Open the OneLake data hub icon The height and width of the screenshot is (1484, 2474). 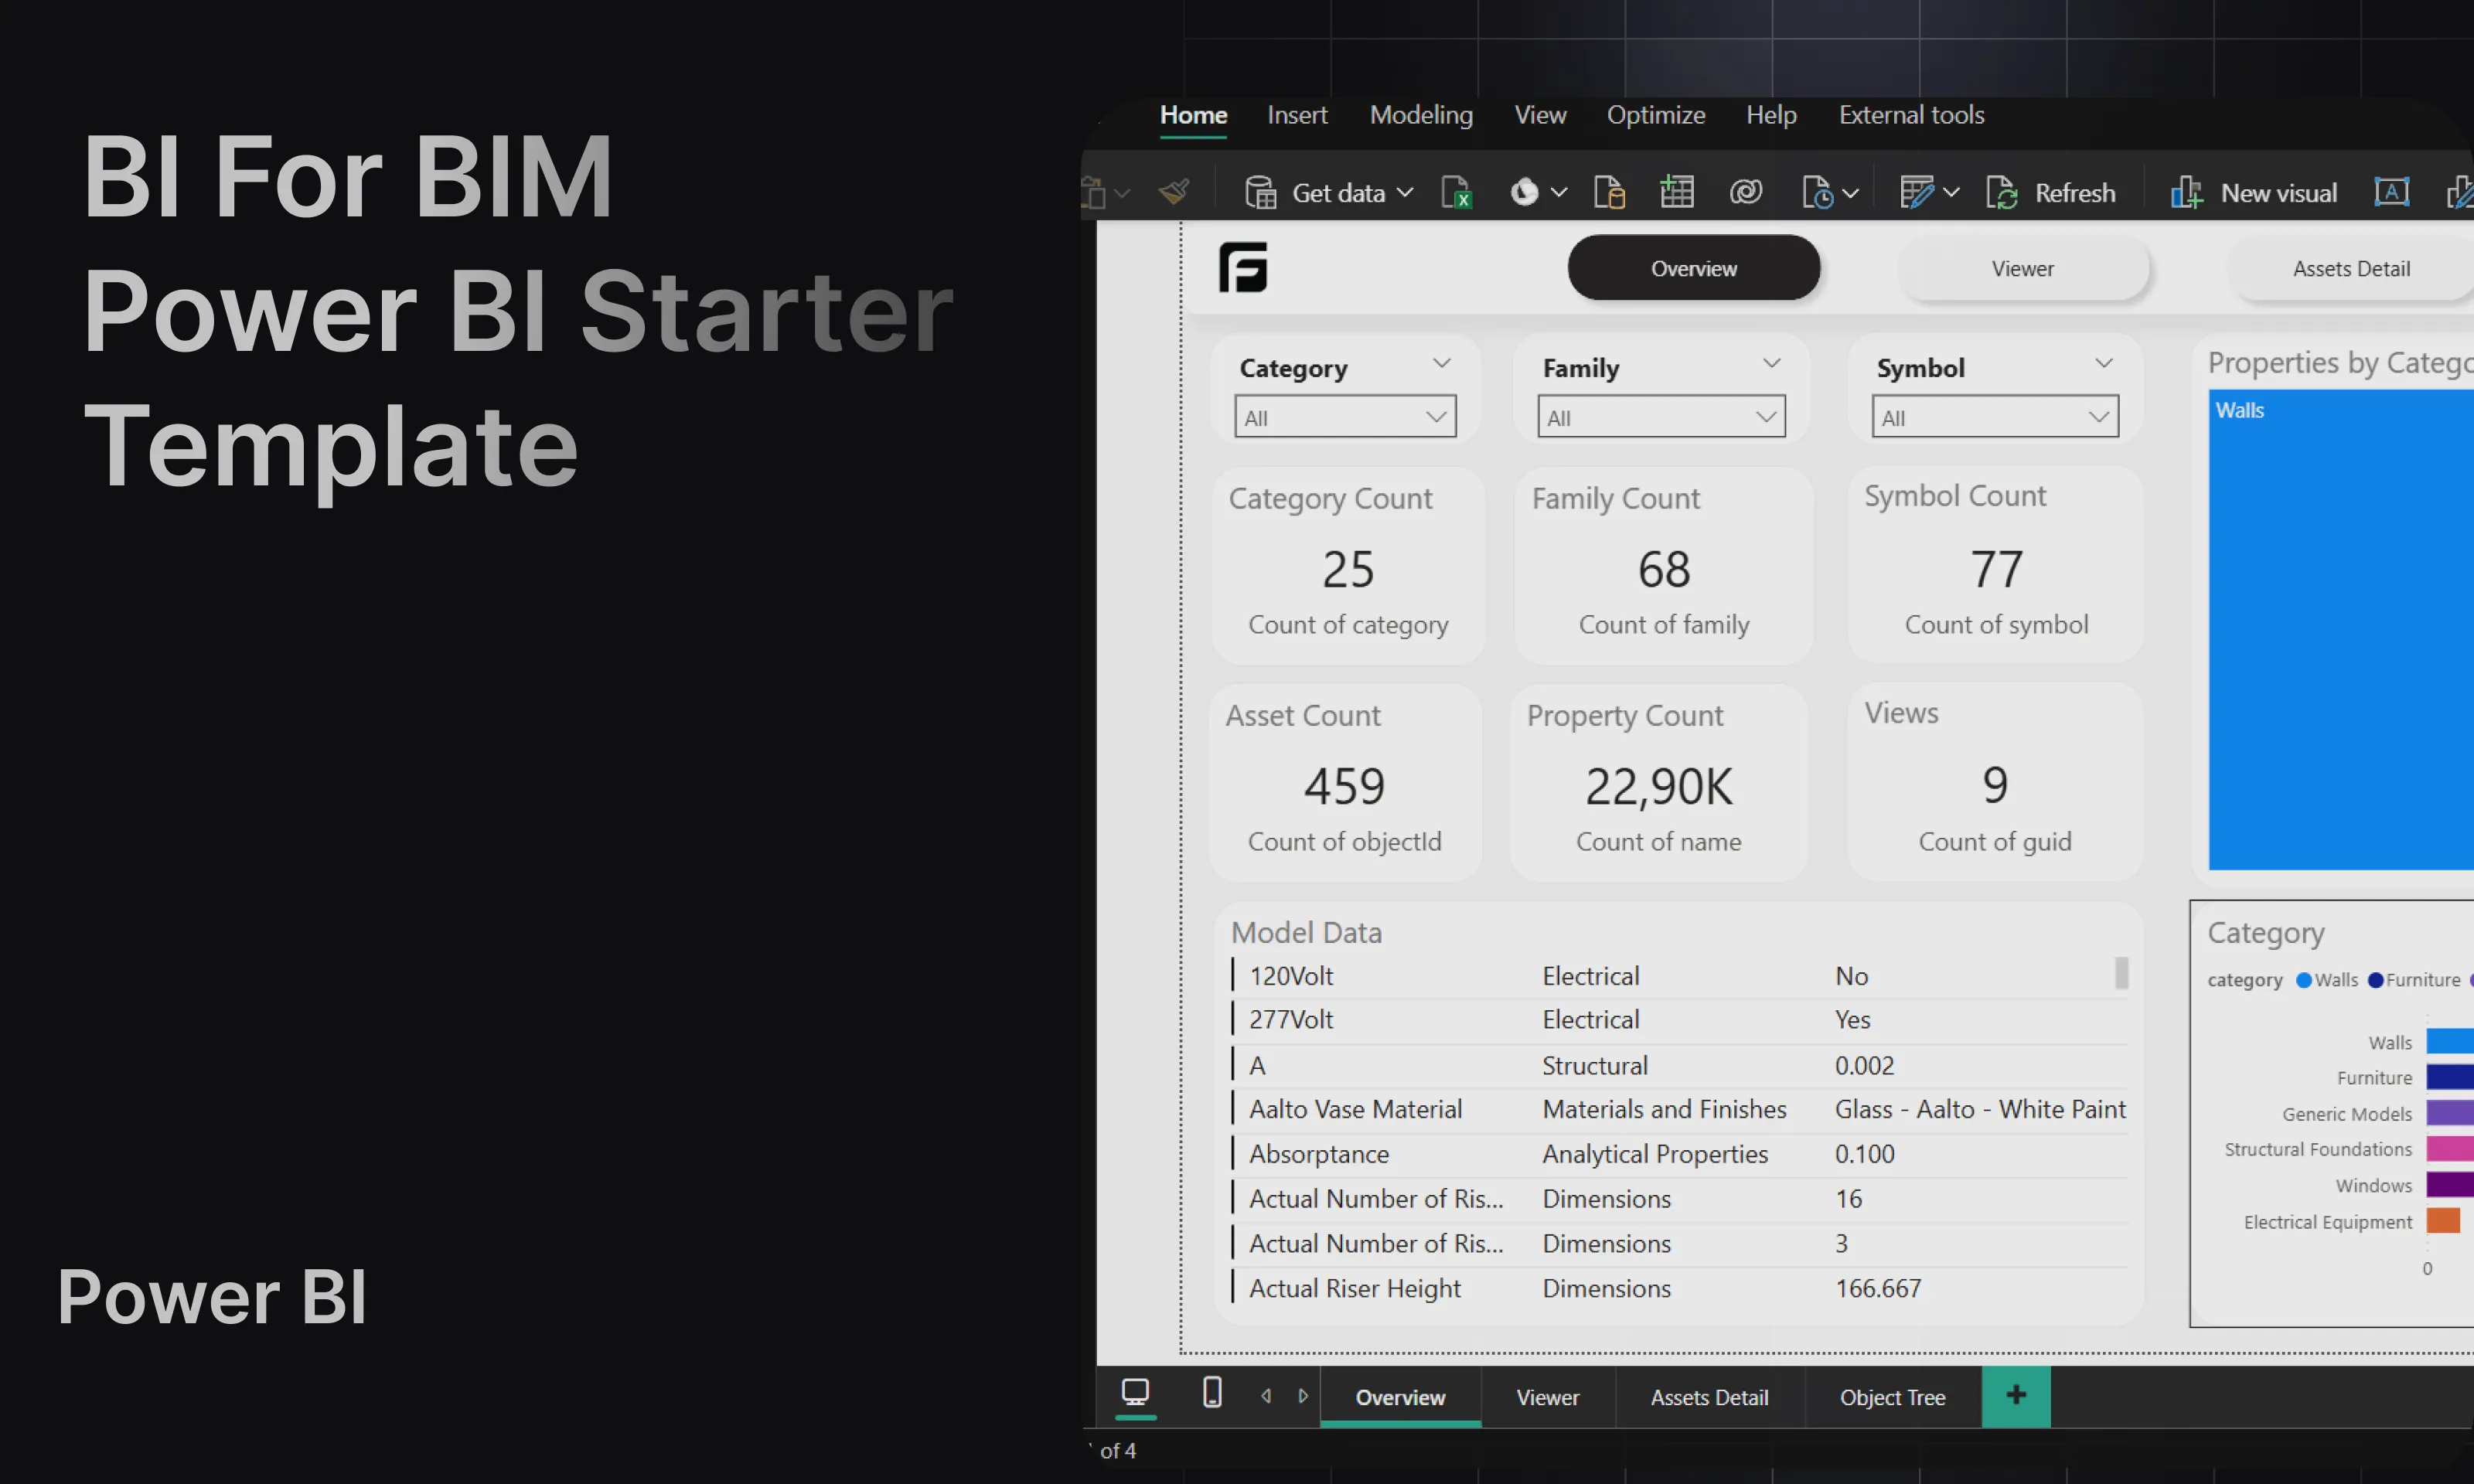pos(1523,192)
